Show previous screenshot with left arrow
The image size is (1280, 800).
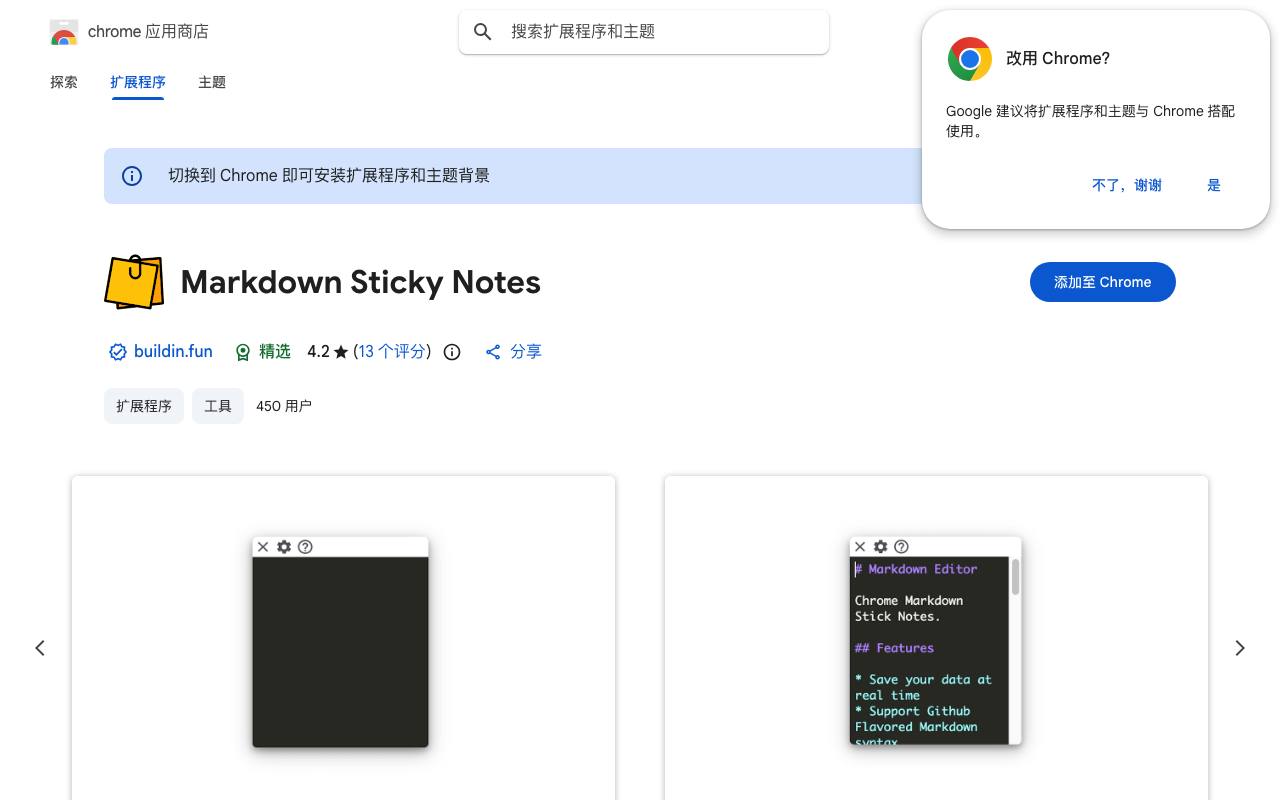pyautogui.click(x=40, y=648)
